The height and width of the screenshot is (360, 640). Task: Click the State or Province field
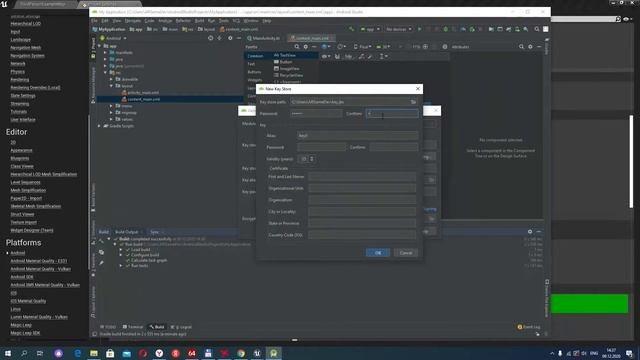coord(362,223)
